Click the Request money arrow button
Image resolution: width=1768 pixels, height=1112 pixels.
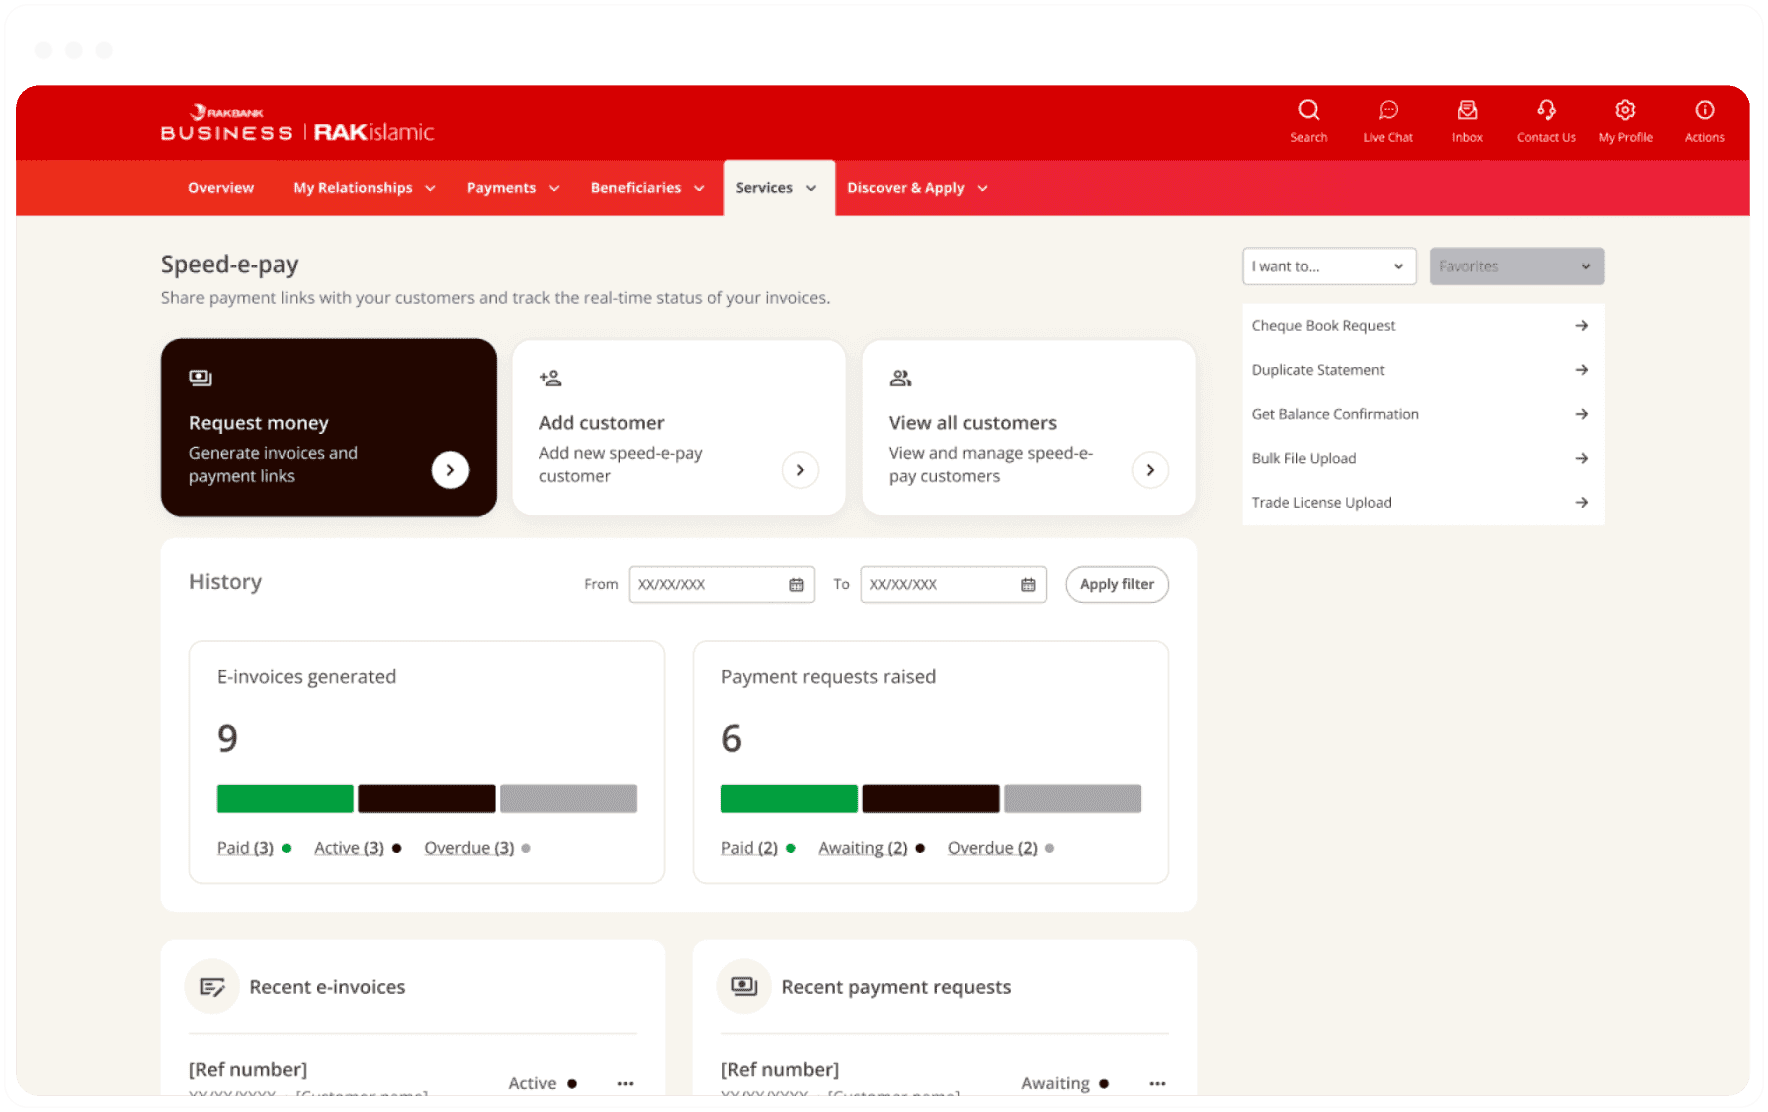click(x=450, y=470)
